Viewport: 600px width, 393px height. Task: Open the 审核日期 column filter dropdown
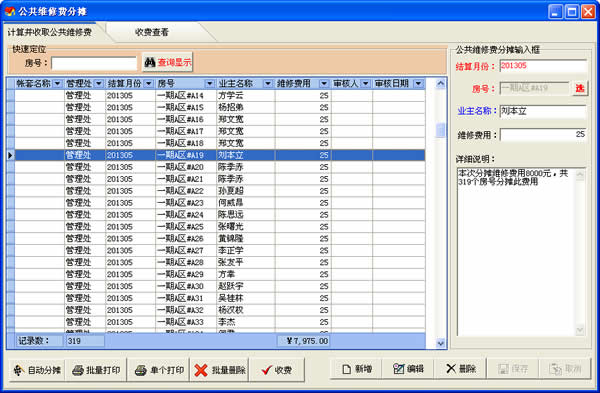point(418,83)
